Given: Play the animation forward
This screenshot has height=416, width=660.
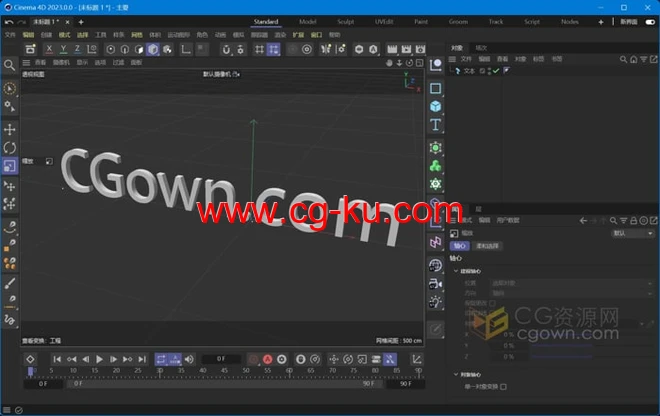Looking at the screenshot, I should (99, 359).
